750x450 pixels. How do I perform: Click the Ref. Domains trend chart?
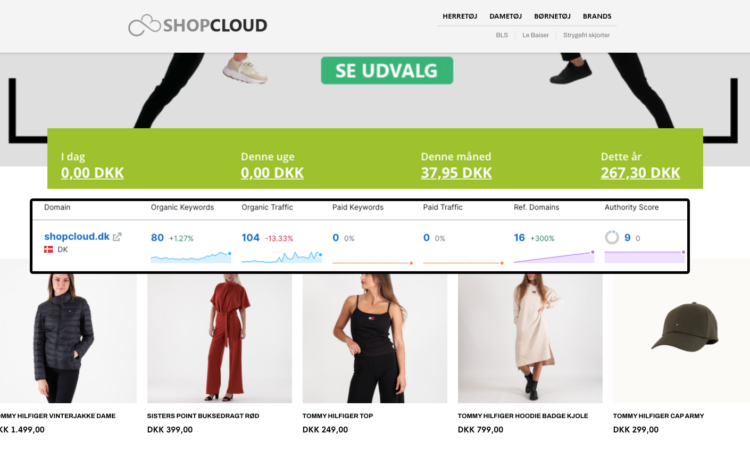pyautogui.click(x=554, y=257)
